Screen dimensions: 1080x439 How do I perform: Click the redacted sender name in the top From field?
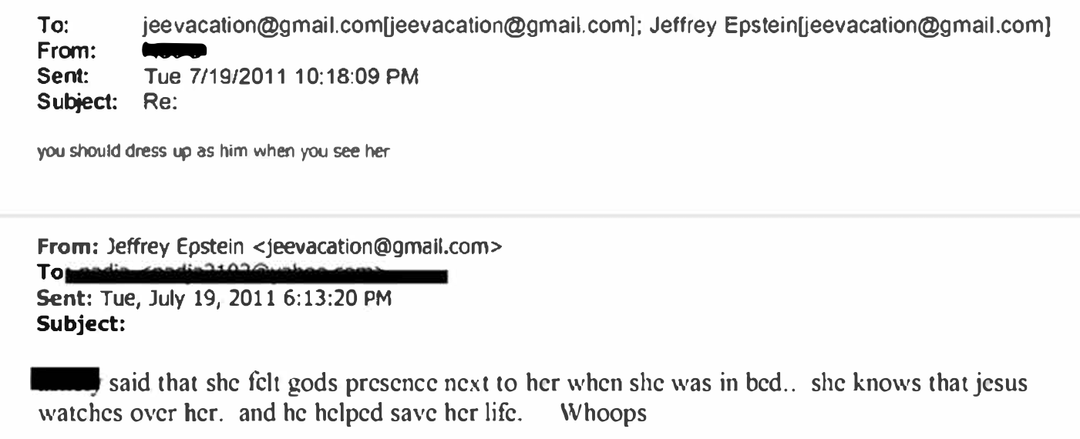174,49
